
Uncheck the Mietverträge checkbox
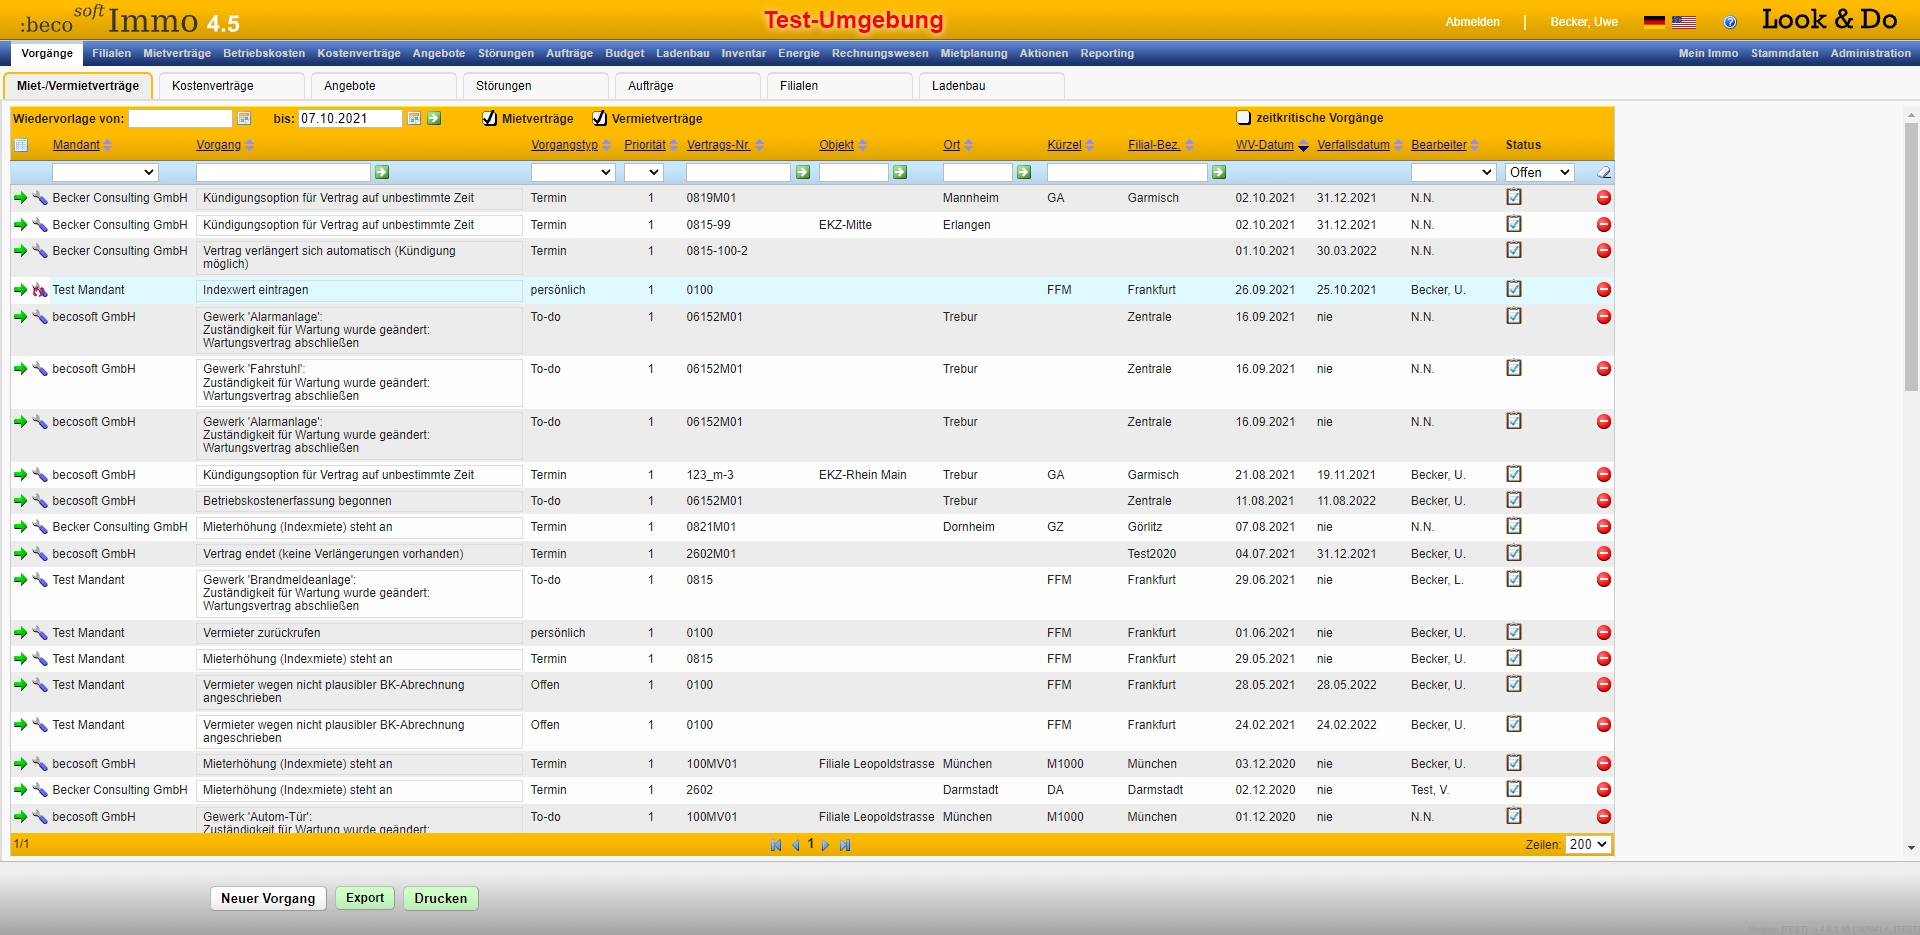point(490,119)
